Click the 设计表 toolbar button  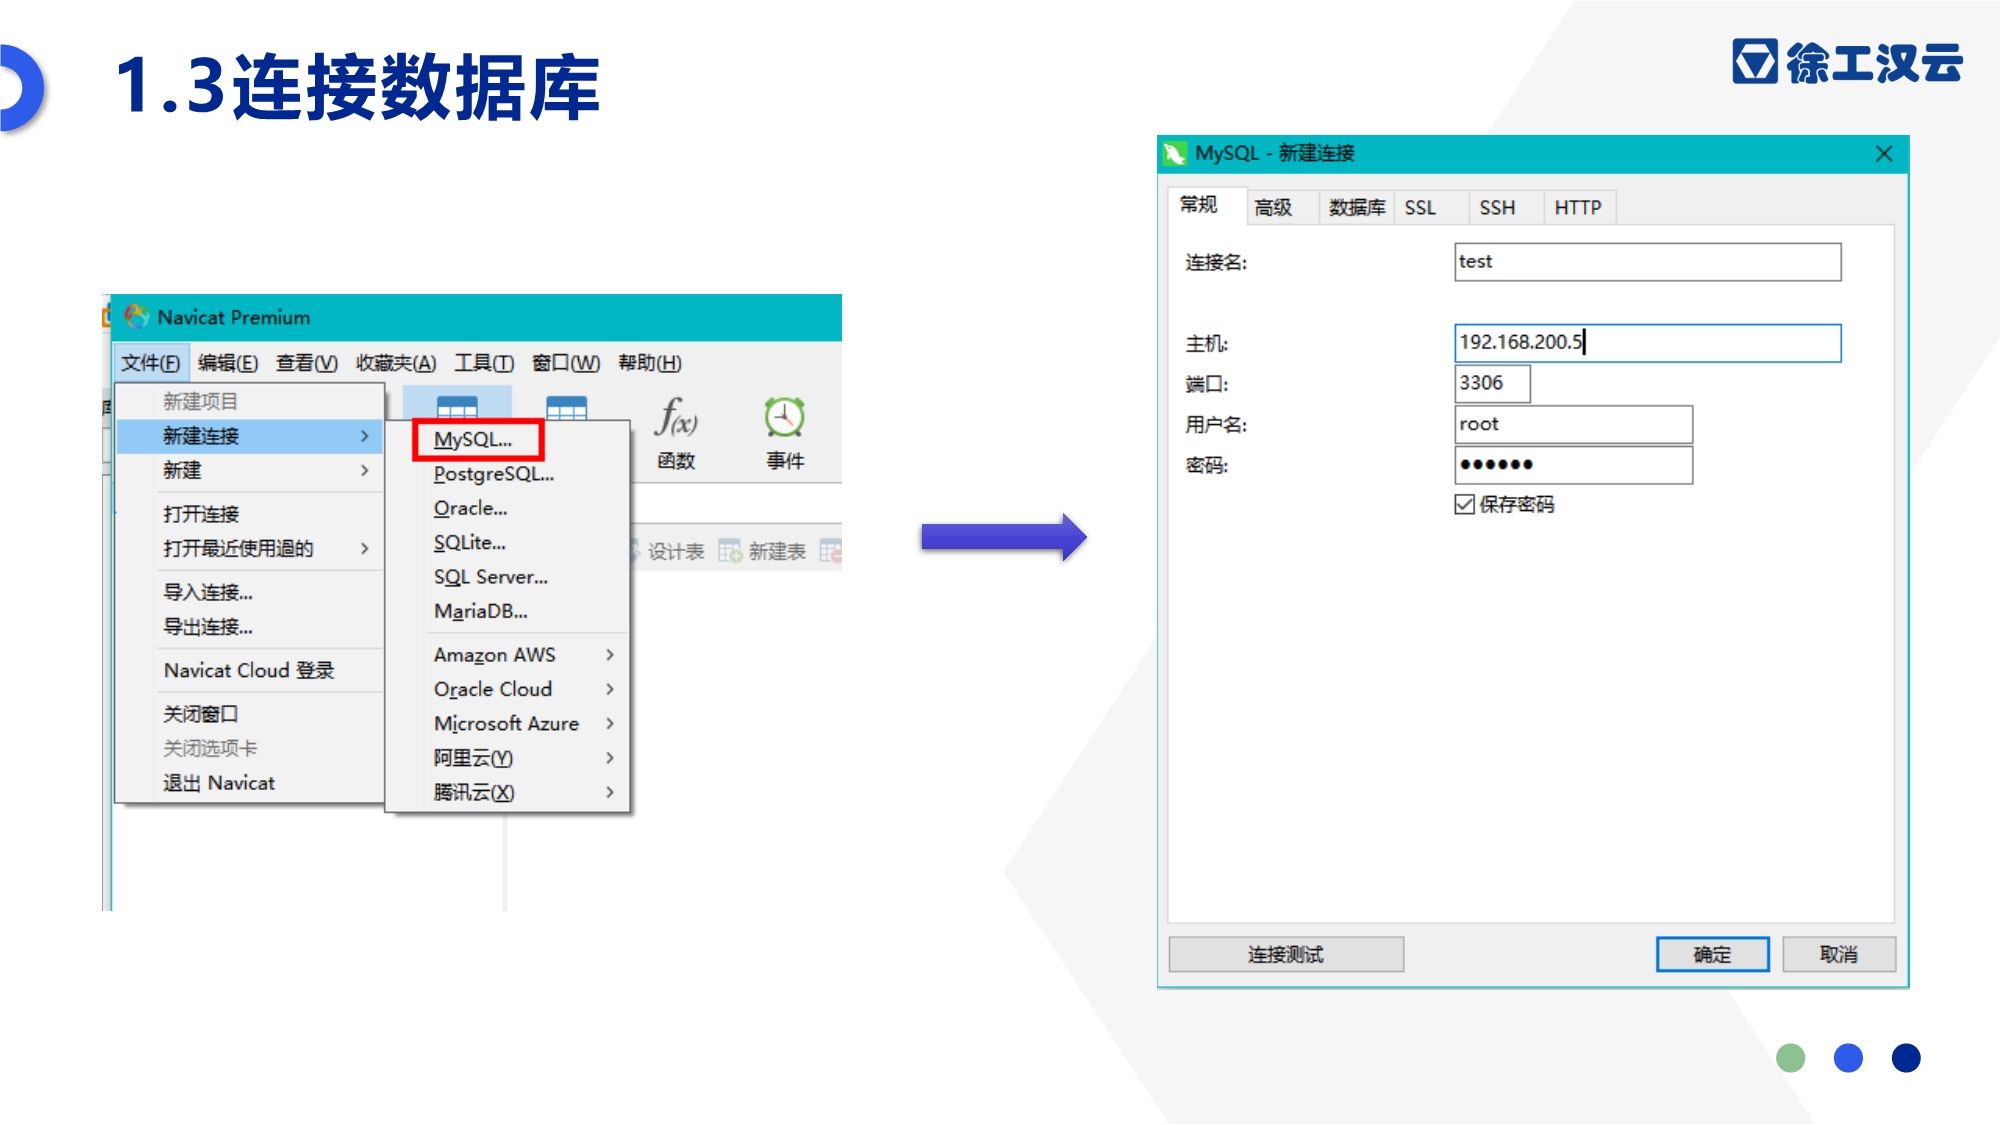point(668,551)
